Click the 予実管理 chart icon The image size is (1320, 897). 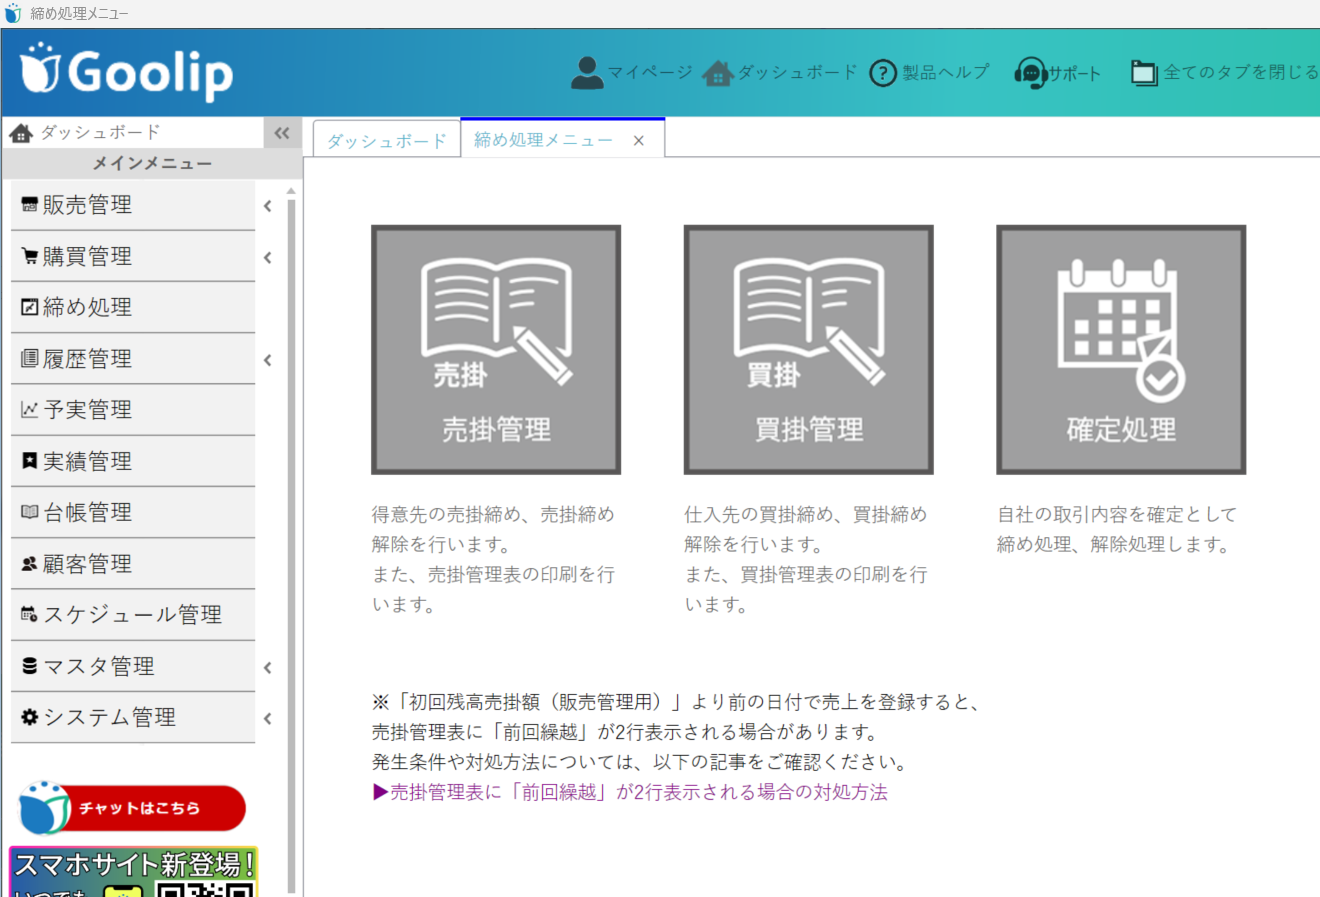(x=30, y=409)
